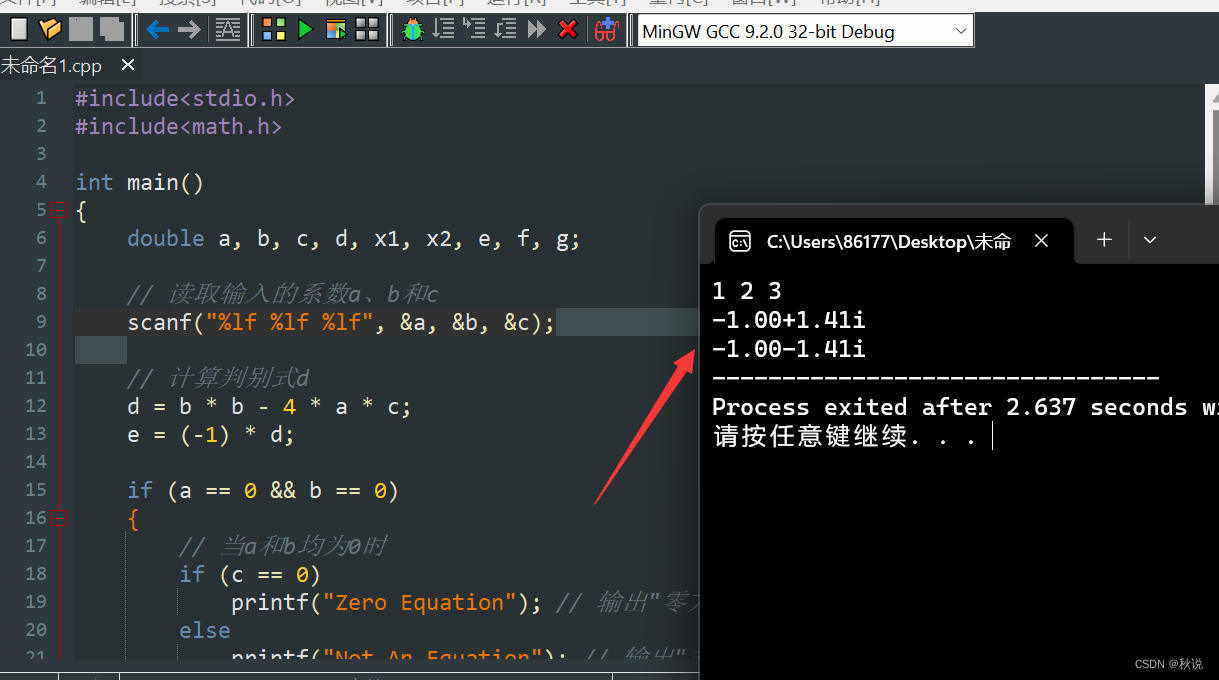Image resolution: width=1219 pixels, height=680 pixels.
Task: Open a file with the folder icon
Action: tap(50, 30)
